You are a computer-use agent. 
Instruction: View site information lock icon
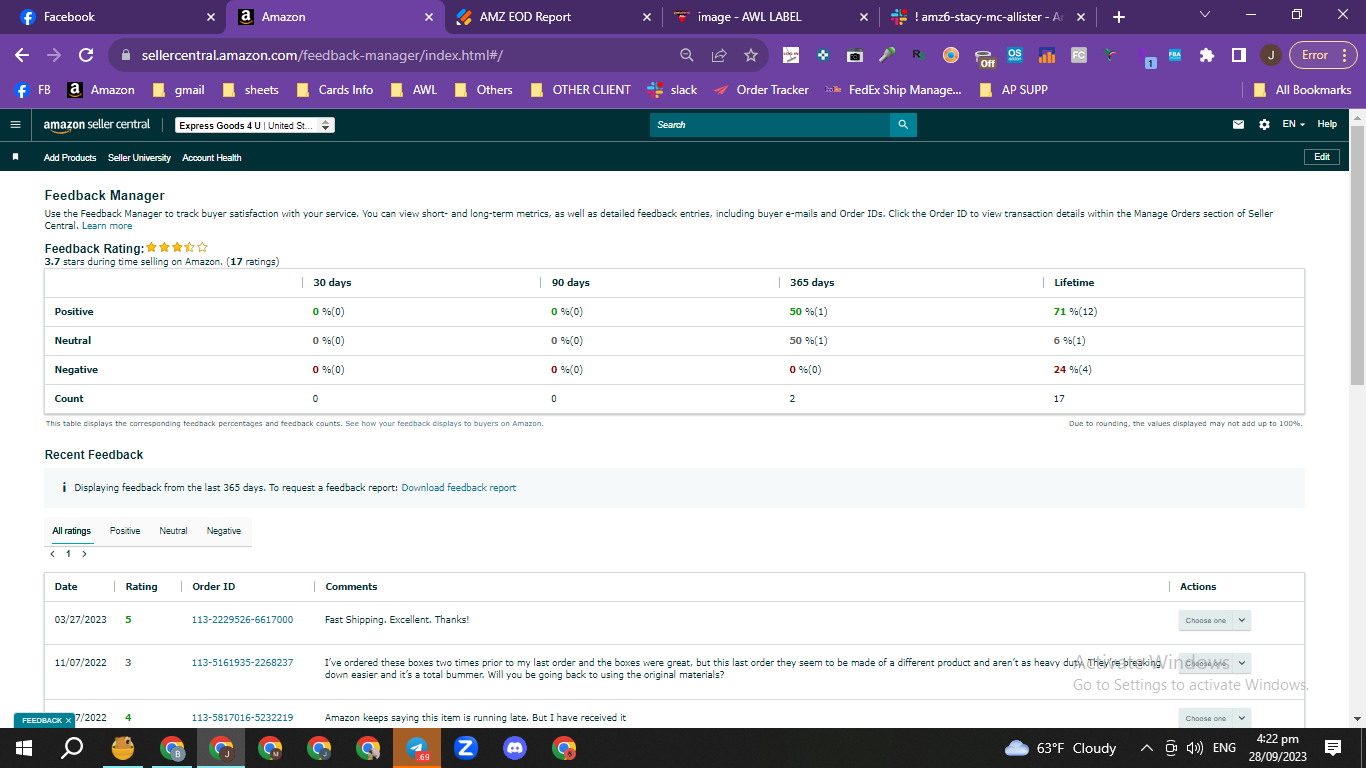(x=125, y=55)
